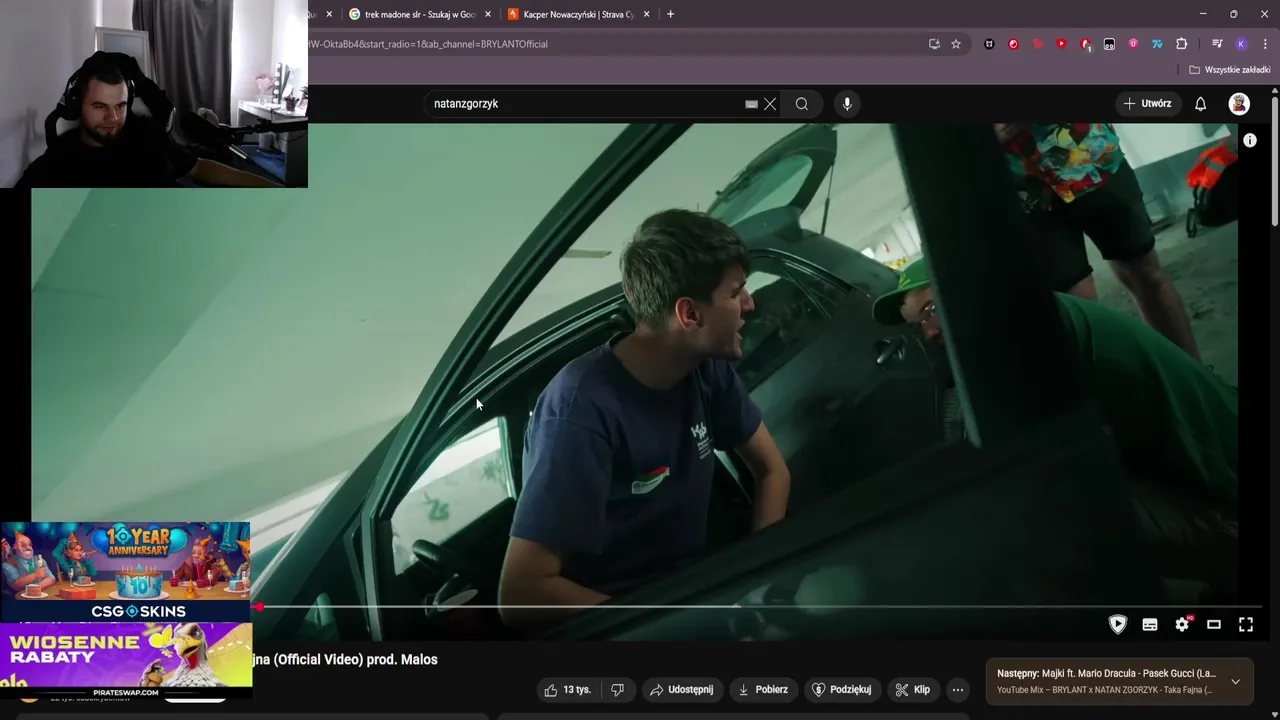Open the black cat-face extension icon

pyautogui.click(x=989, y=44)
